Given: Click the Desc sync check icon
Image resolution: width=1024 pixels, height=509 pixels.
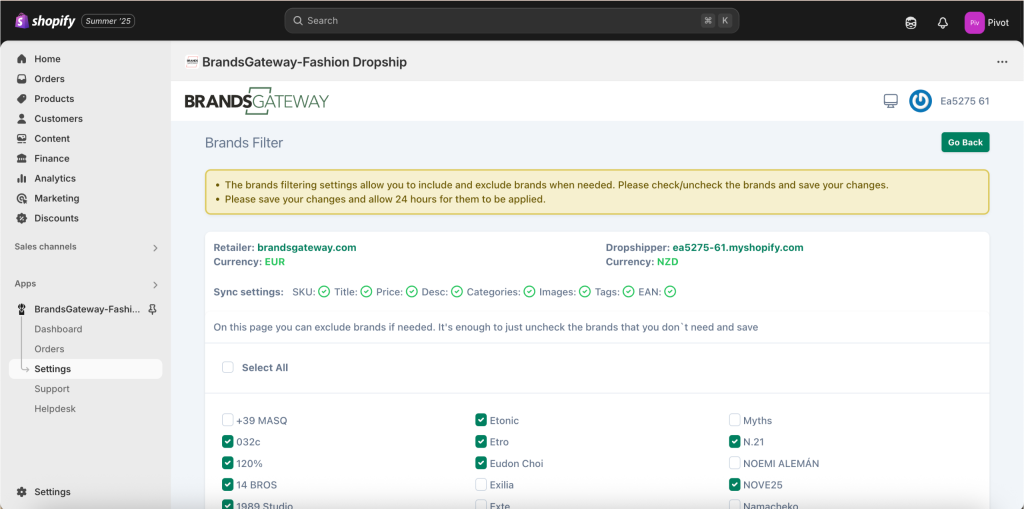Looking at the screenshot, I should click(x=456, y=291).
